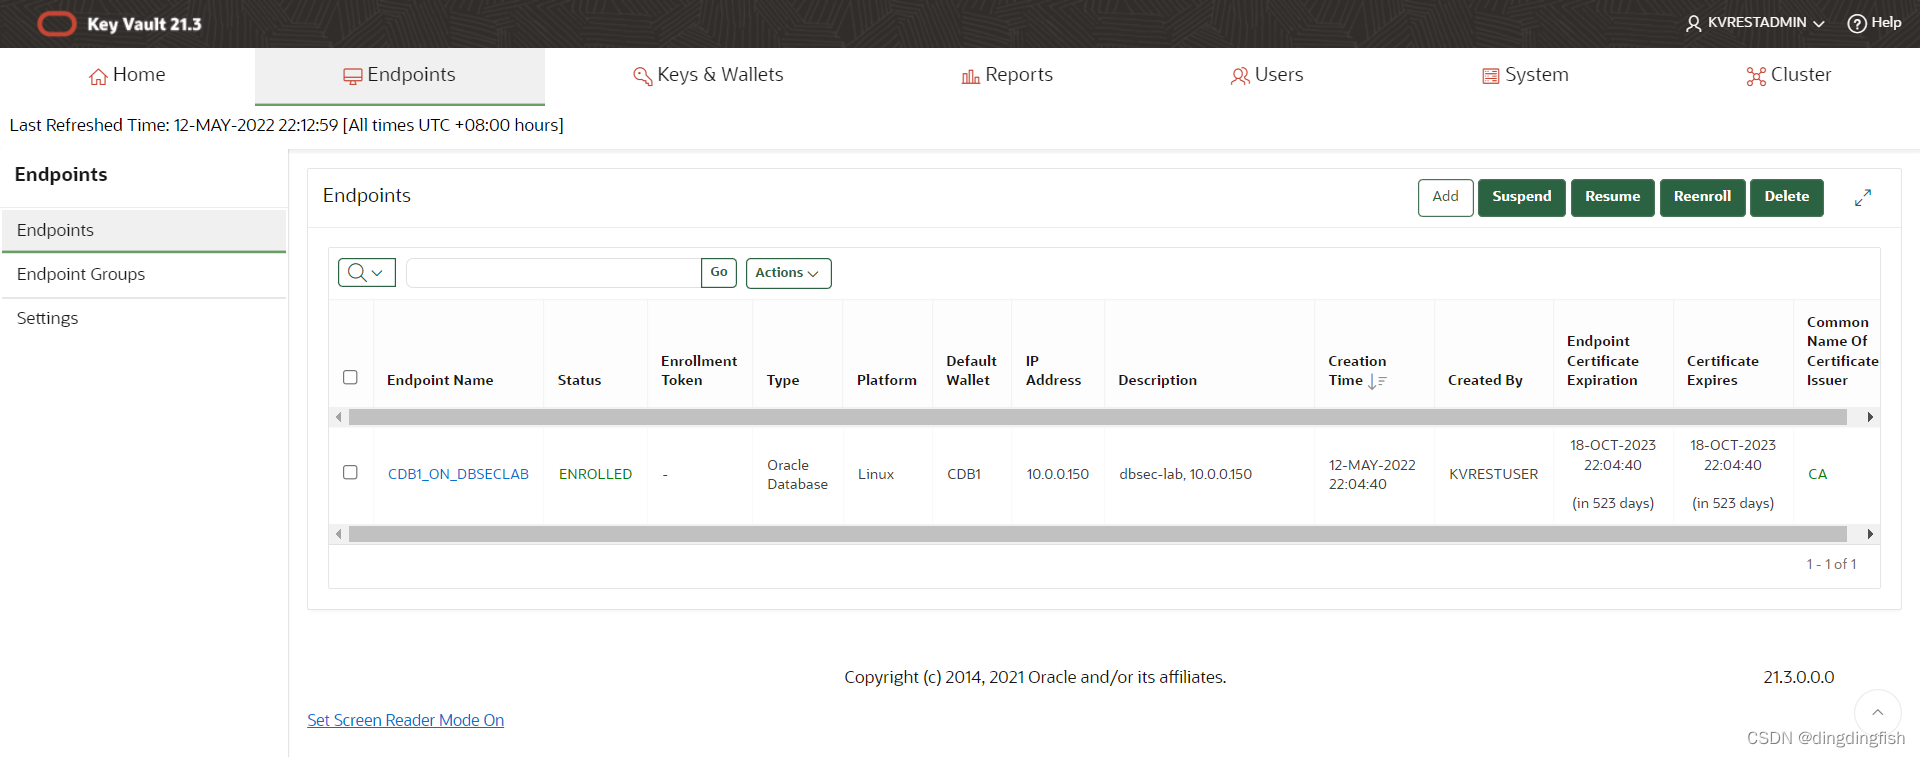The width and height of the screenshot is (1920, 757).
Task: Click the CA certificate issuer link
Action: [x=1817, y=474]
